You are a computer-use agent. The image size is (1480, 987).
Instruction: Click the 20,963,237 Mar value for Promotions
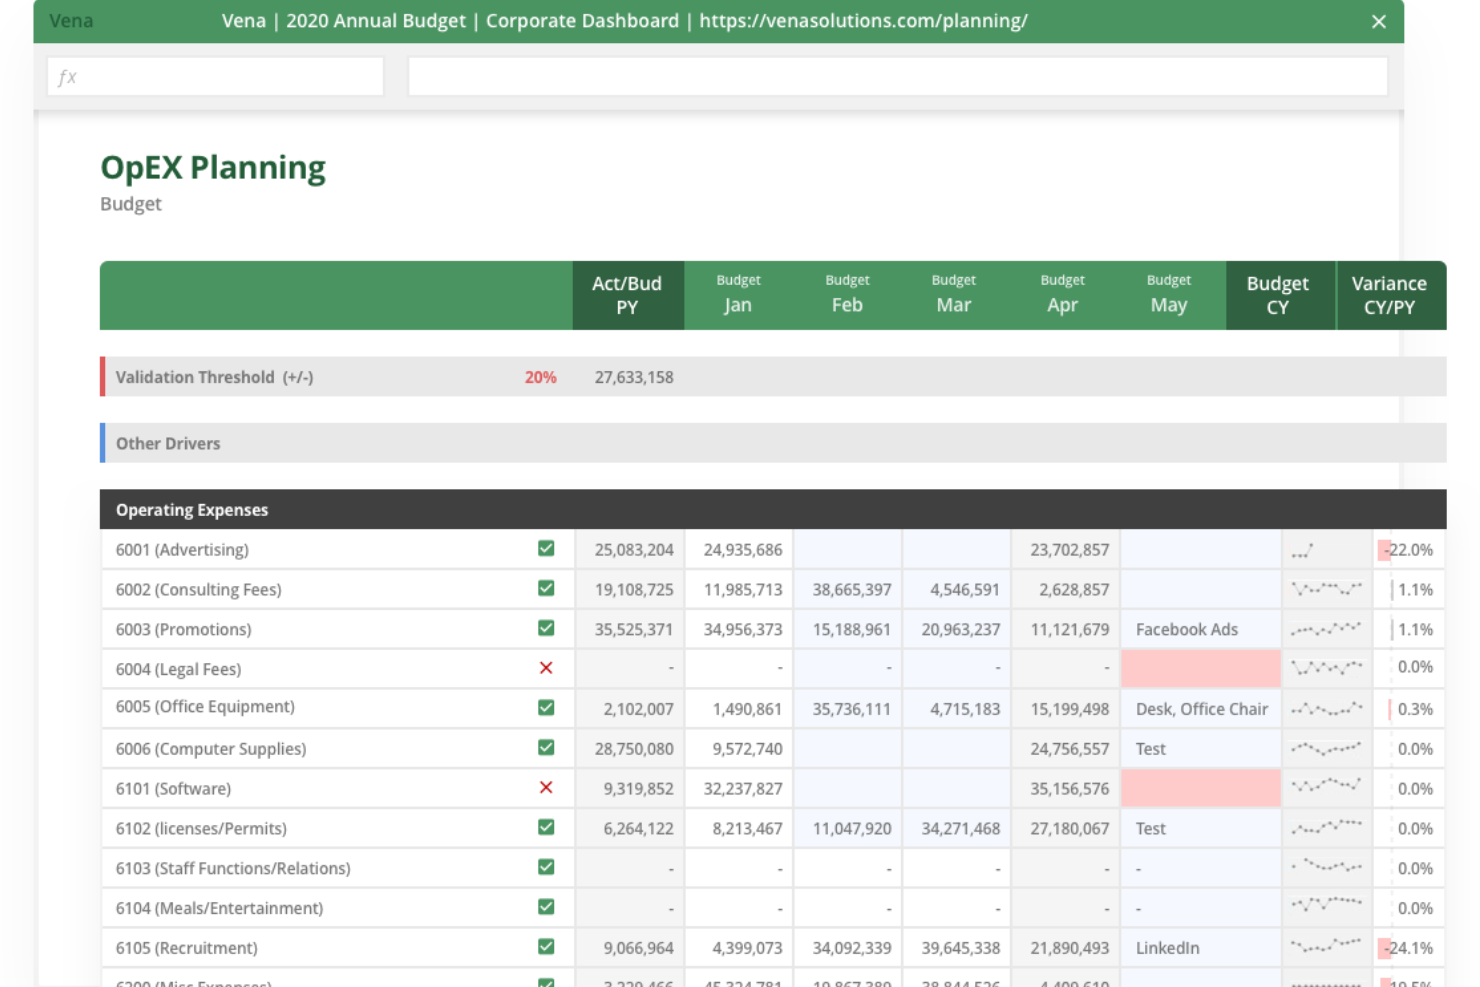961,629
